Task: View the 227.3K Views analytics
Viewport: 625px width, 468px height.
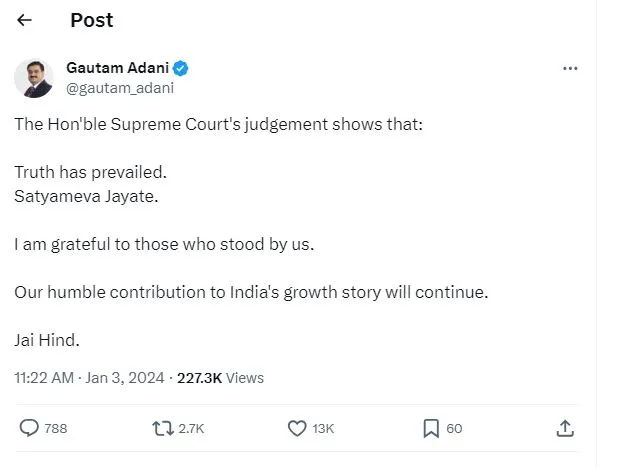Action: [220, 378]
